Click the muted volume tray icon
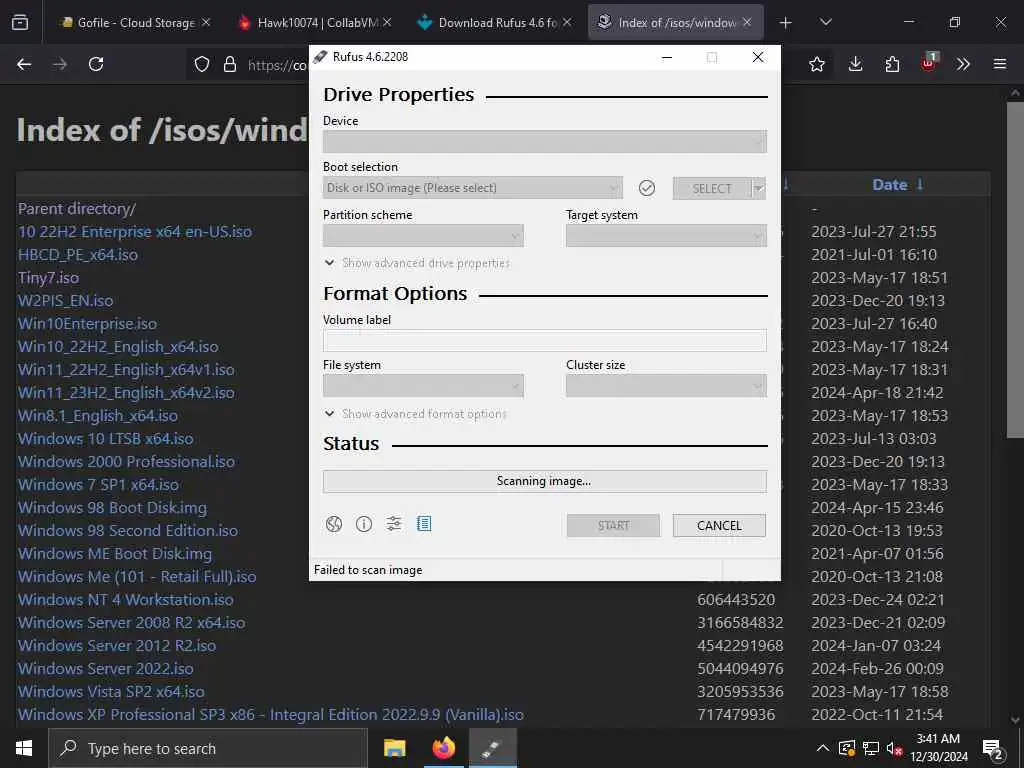Viewport: 1024px width, 768px height. pos(893,748)
